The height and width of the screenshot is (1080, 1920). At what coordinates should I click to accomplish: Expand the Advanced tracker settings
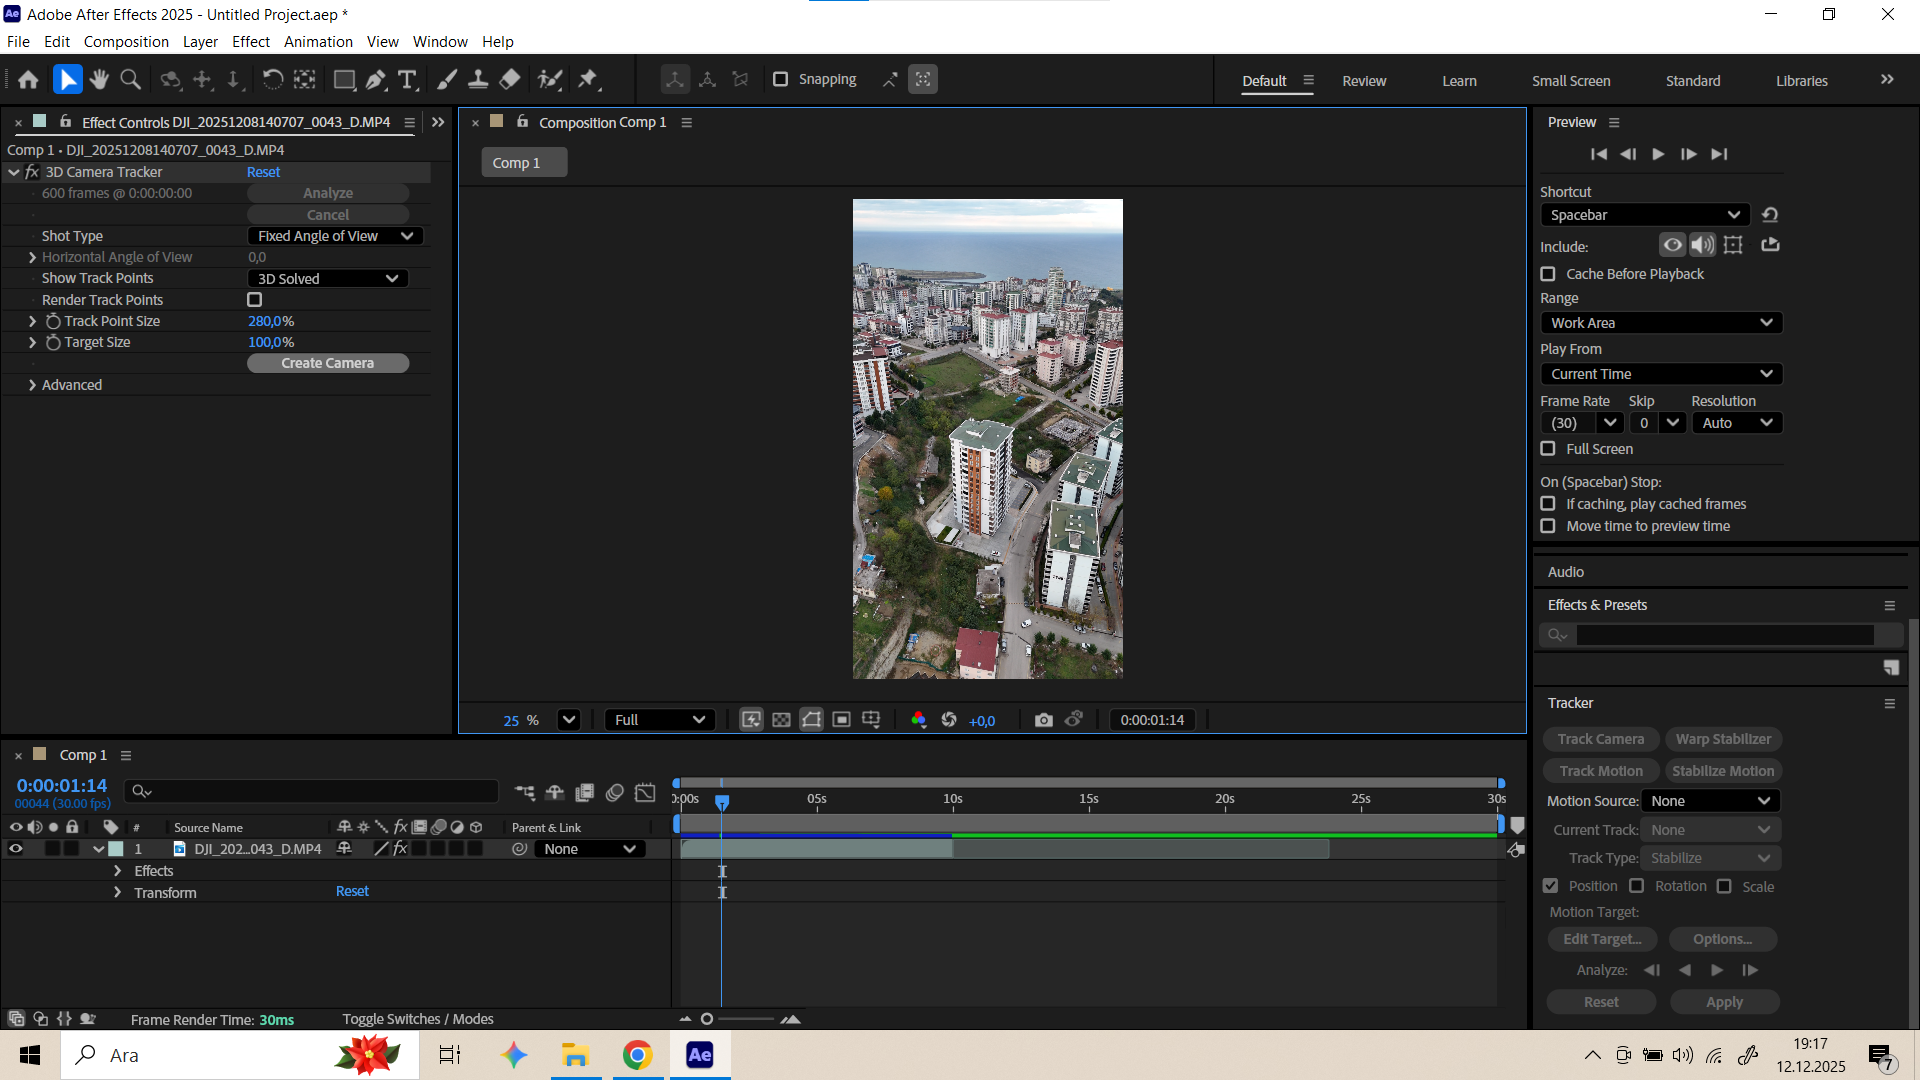point(33,385)
